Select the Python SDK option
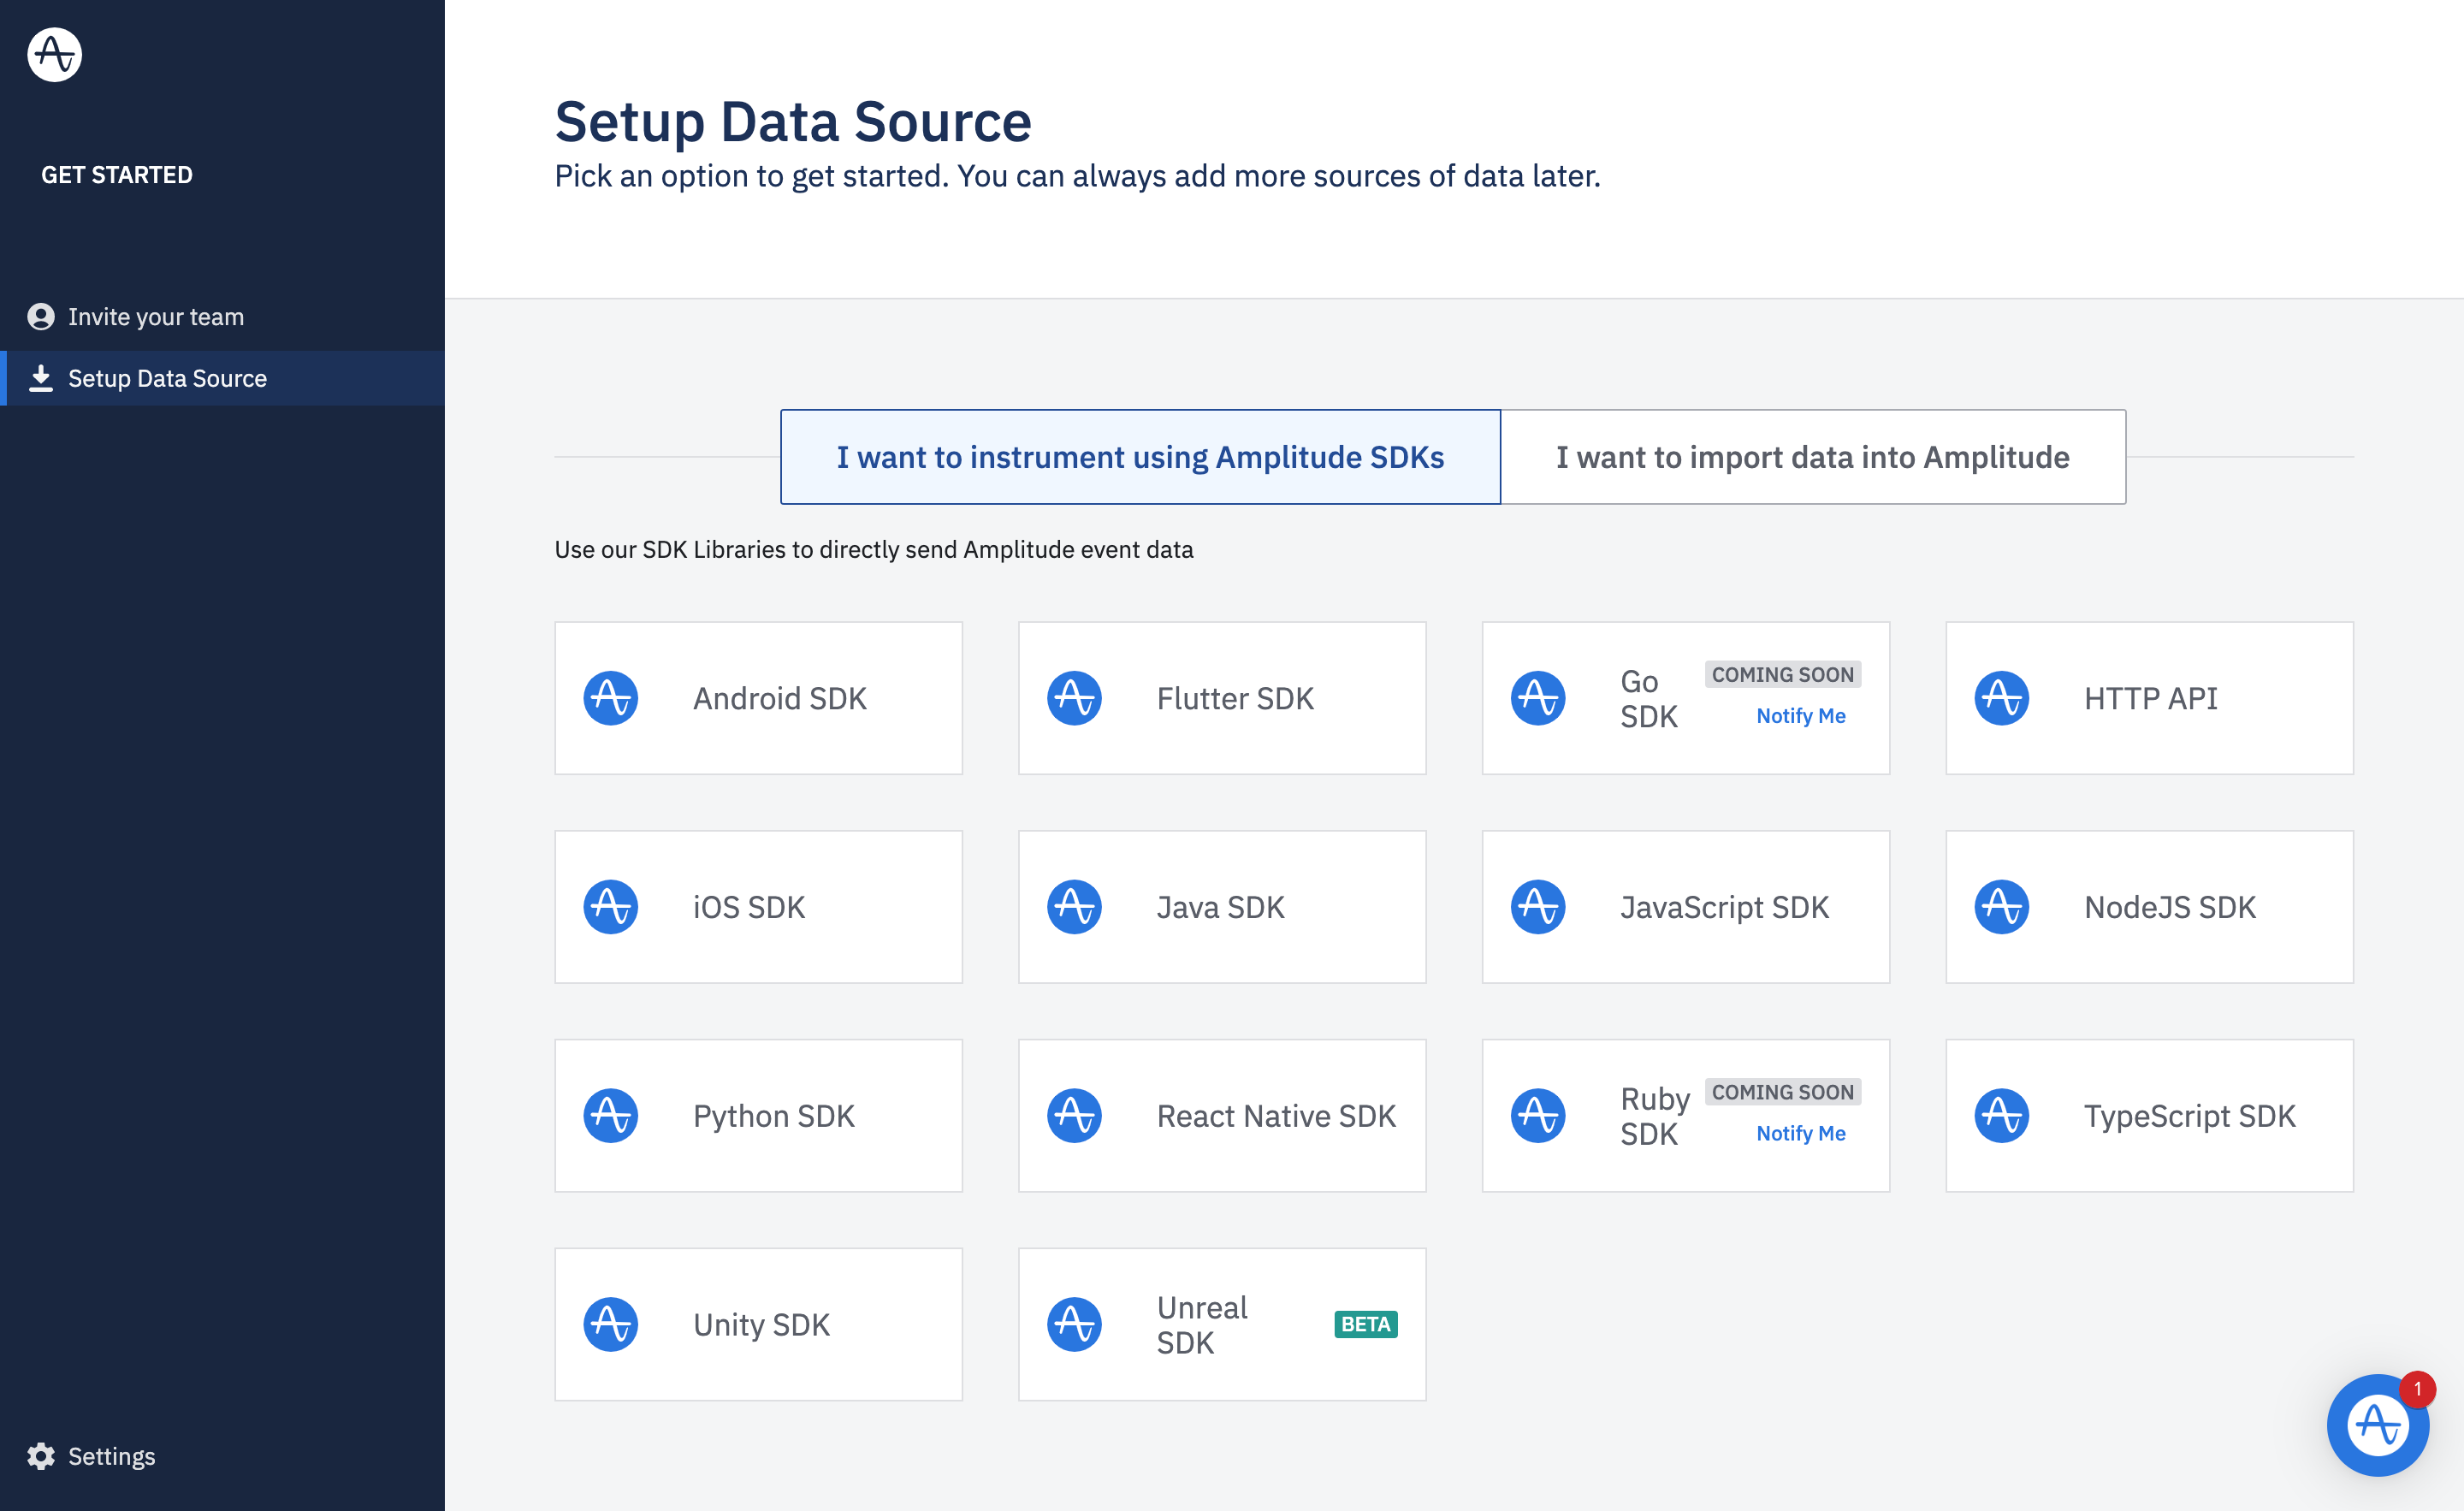This screenshot has height=1511, width=2464. click(x=758, y=1116)
